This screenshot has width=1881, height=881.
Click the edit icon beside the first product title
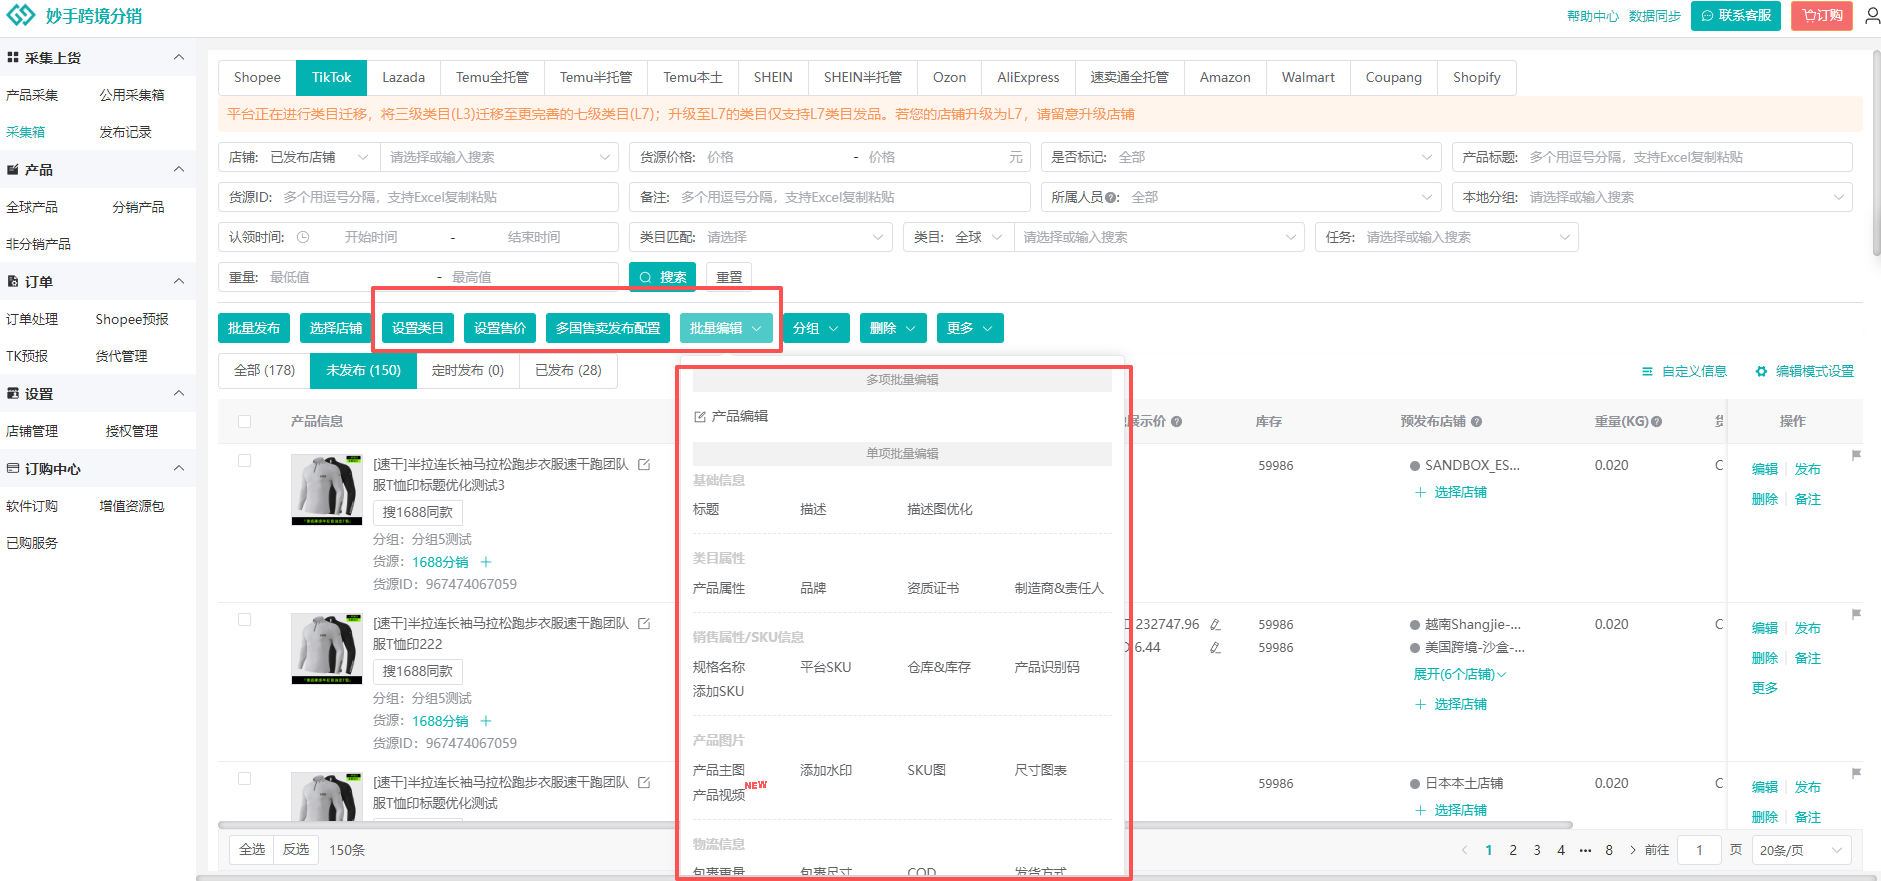pyautogui.click(x=644, y=465)
